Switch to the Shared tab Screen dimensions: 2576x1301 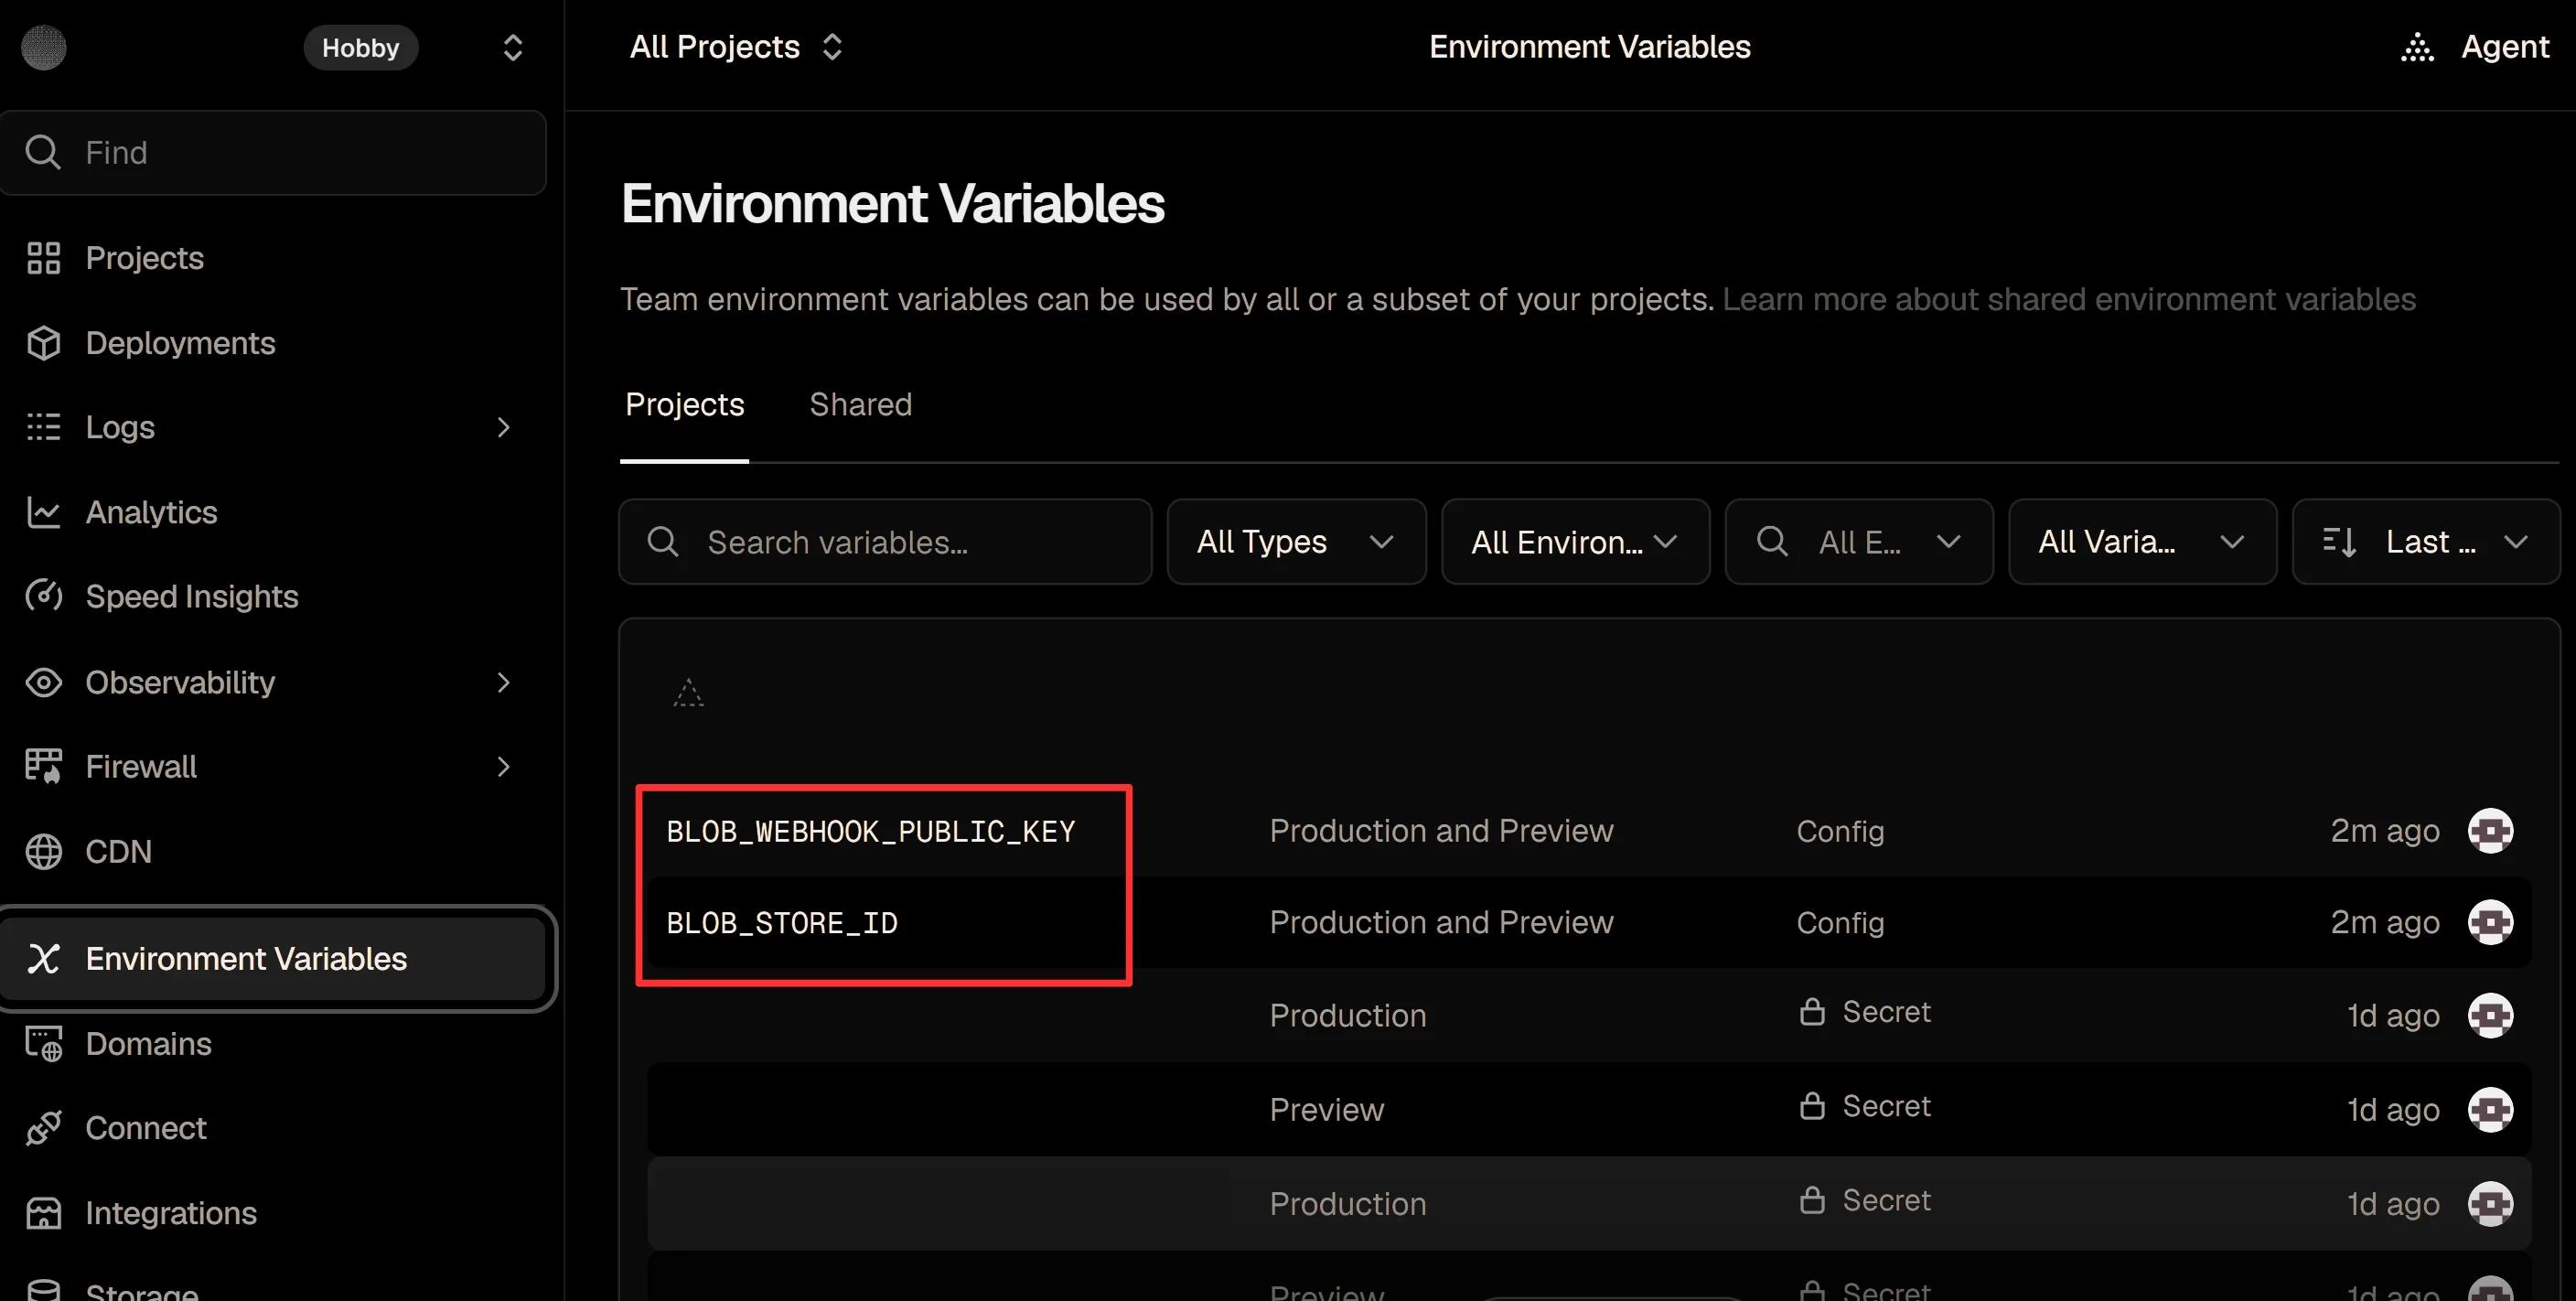pyautogui.click(x=860, y=404)
